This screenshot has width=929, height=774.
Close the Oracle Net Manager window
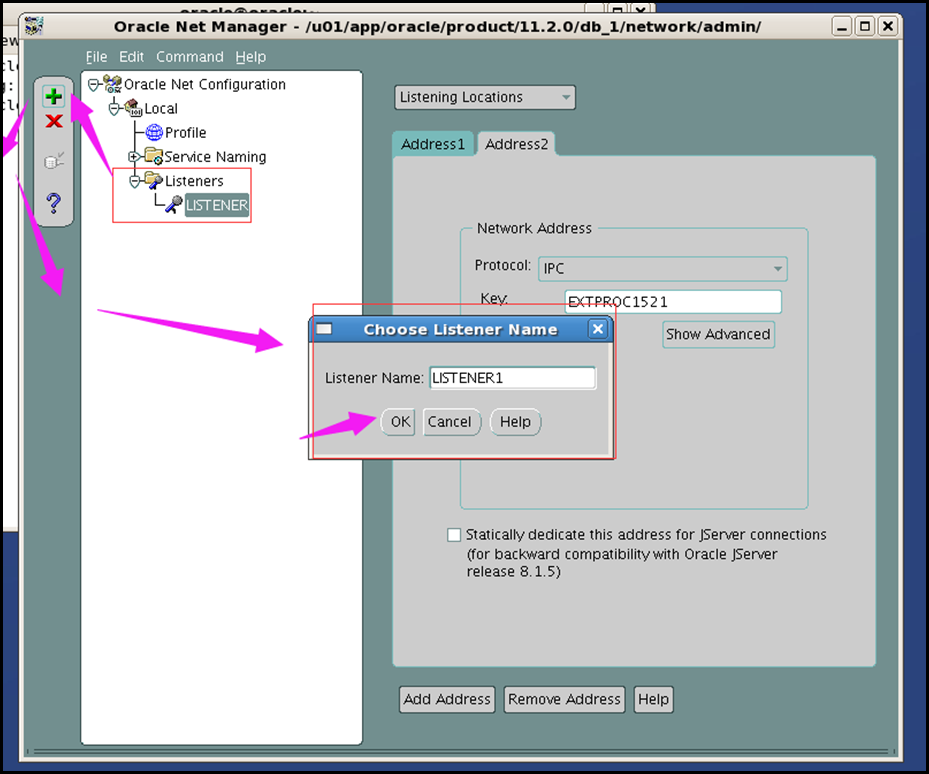point(888,26)
